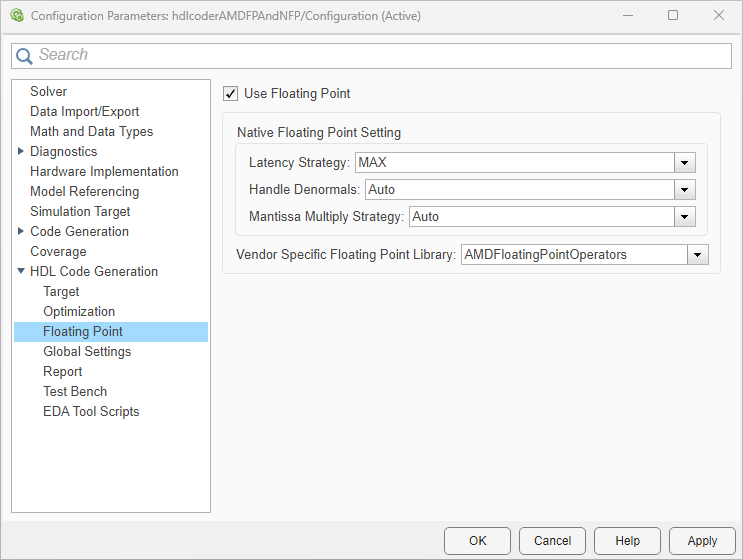Open the Handle Denormals dropdown
The image size is (743, 560).
pos(685,189)
